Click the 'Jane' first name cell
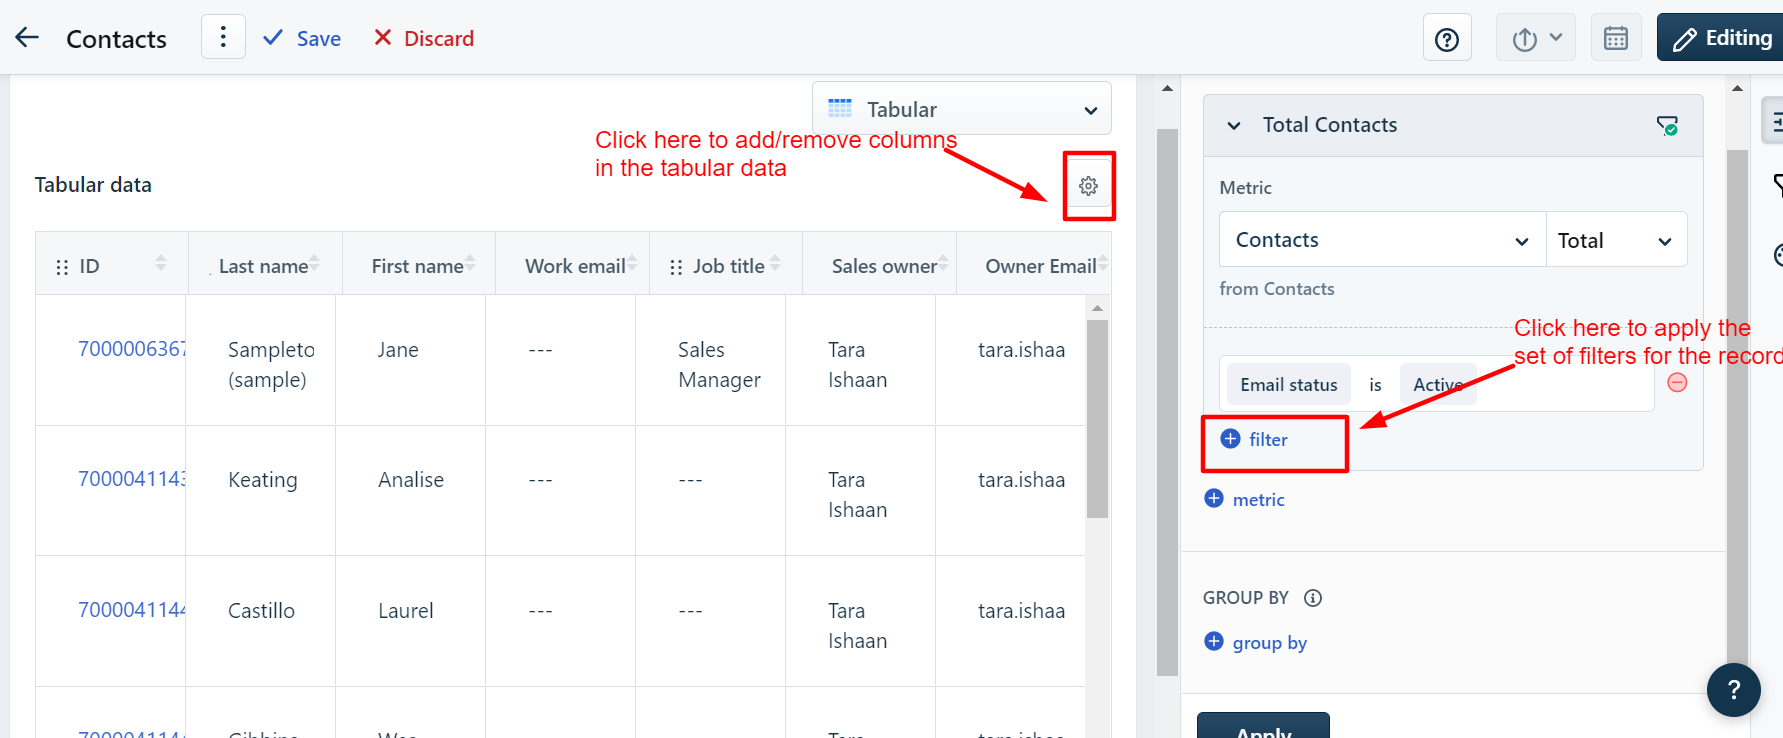The height and width of the screenshot is (738, 1783). coord(398,350)
